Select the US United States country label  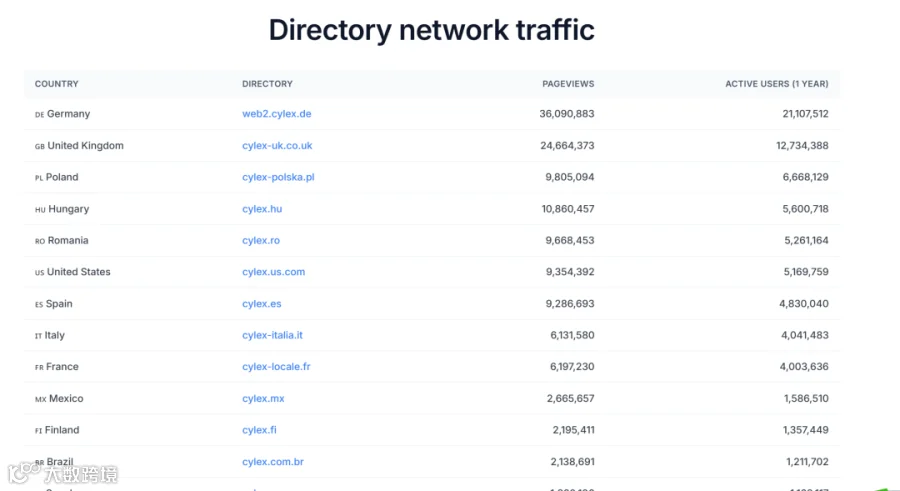click(x=72, y=272)
